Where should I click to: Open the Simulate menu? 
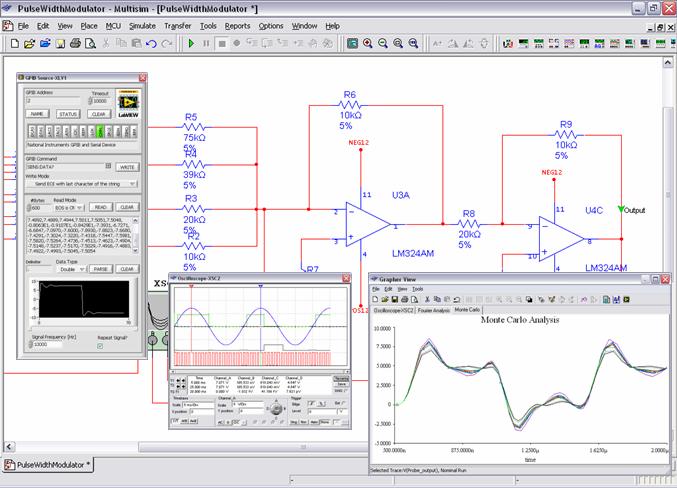(142, 25)
